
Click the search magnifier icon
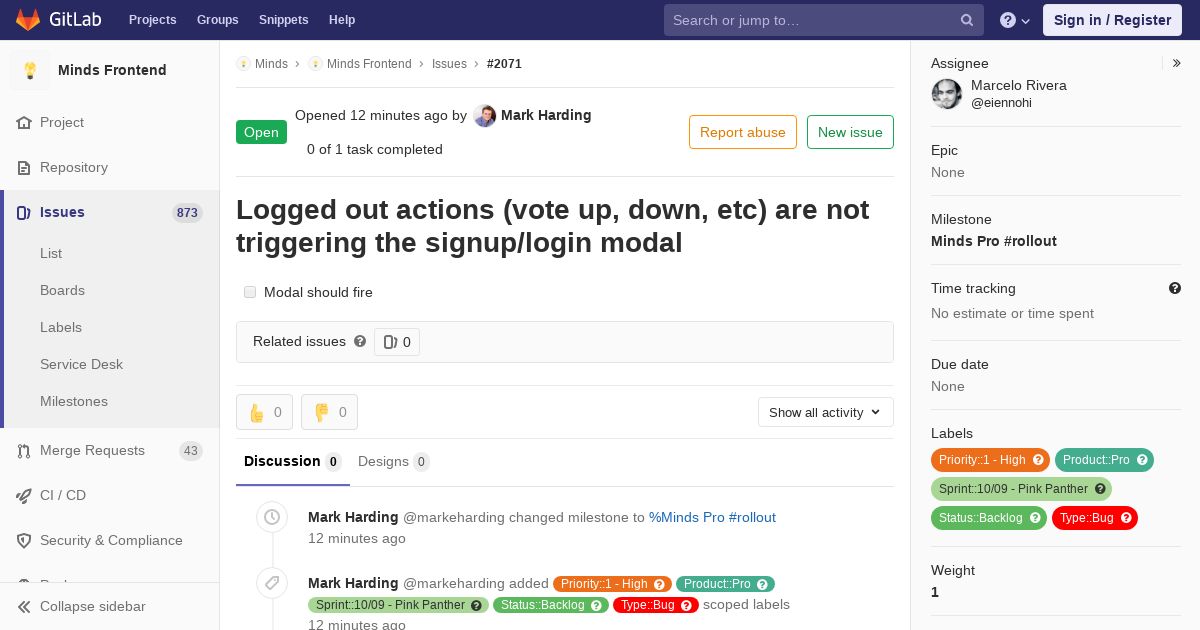(x=967, y=20)
